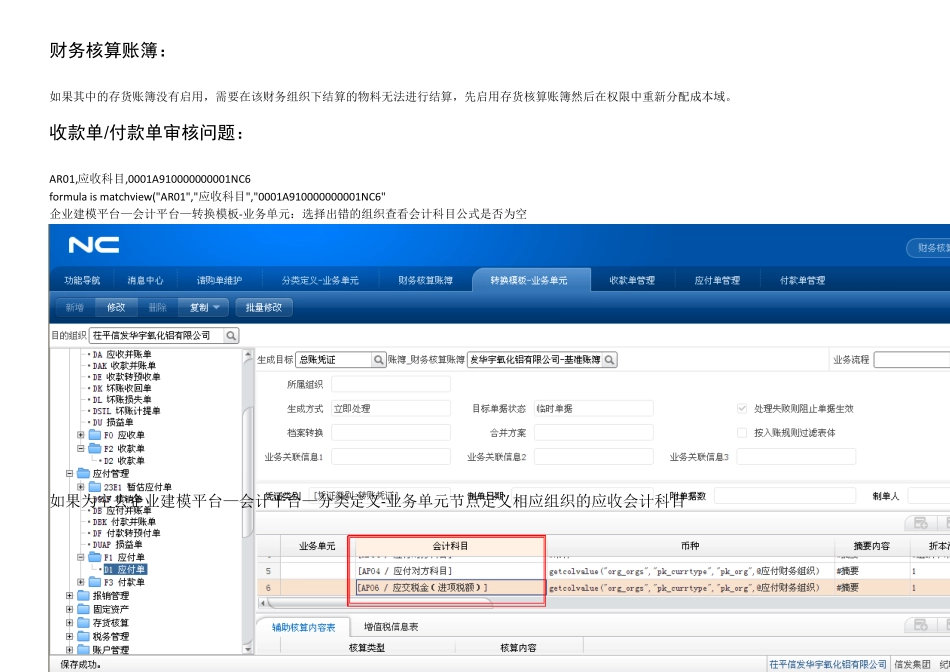The height and width of the screenshot is (672, 950).
Task: Expand the 税务管理 node
Action: point(69,636)
